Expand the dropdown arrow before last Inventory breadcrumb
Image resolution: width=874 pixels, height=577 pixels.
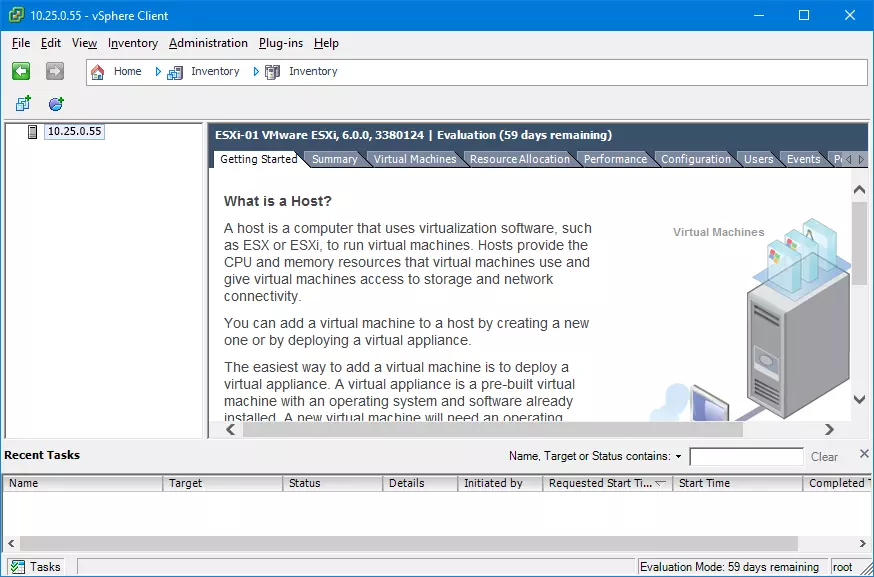[x=256, y=72]
